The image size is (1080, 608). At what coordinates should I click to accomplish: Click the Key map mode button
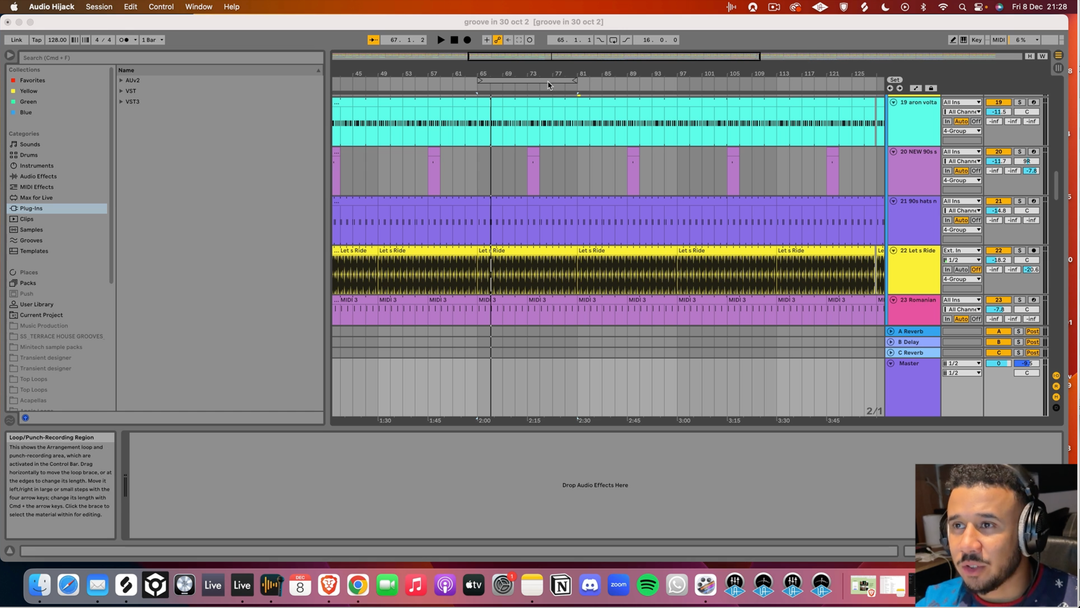pos(976,40)
